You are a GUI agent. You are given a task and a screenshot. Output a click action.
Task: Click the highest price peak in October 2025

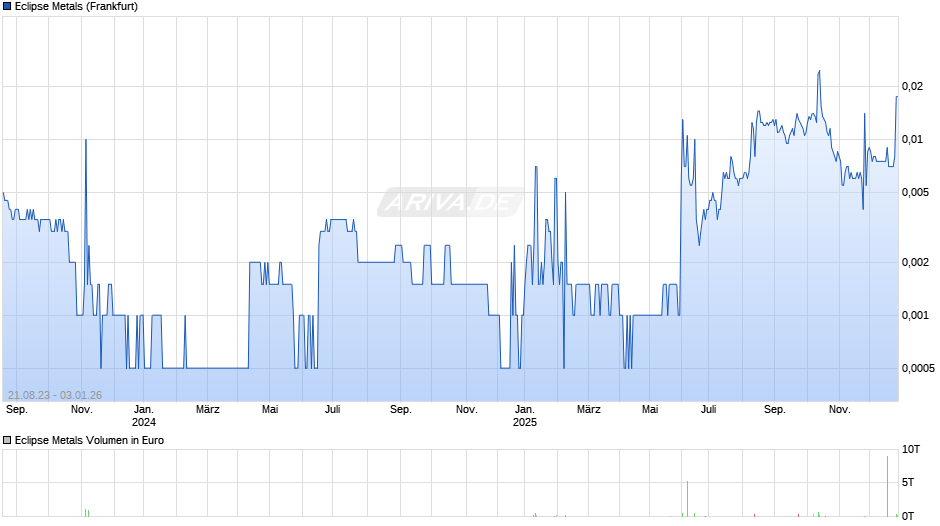[x=819, y=71]
